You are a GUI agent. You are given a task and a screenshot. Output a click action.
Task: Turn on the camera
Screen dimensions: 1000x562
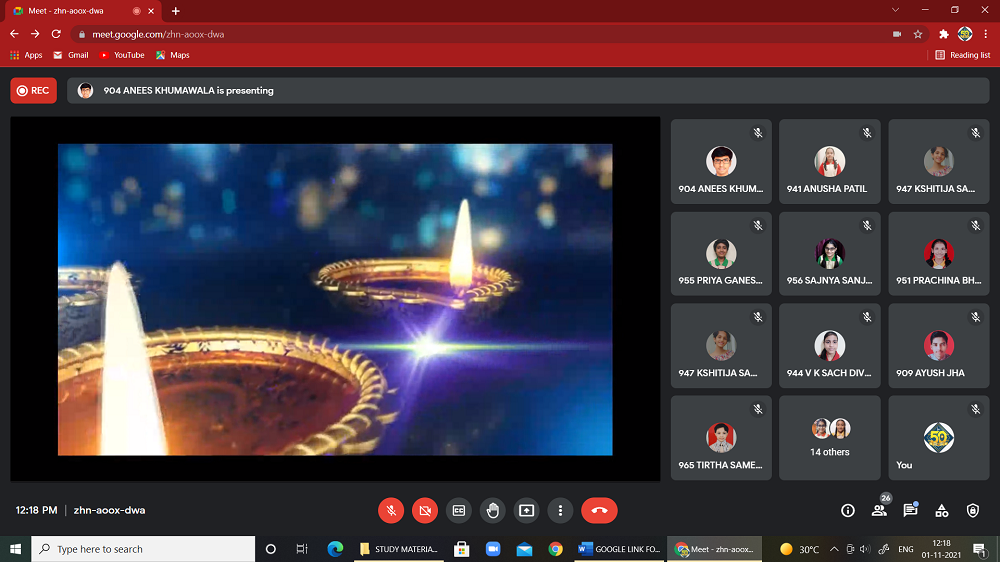coord(425,510)
